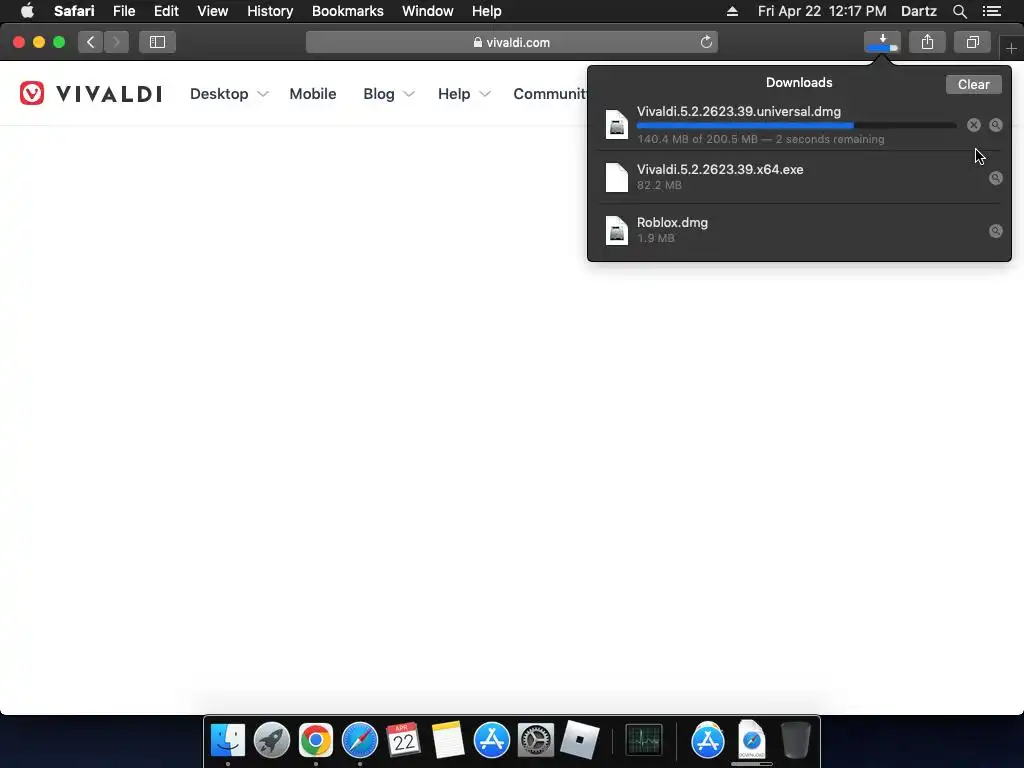Click the App Store icon beside Notes
Viewport: 1024px width, 768px height.
(491, 741)
